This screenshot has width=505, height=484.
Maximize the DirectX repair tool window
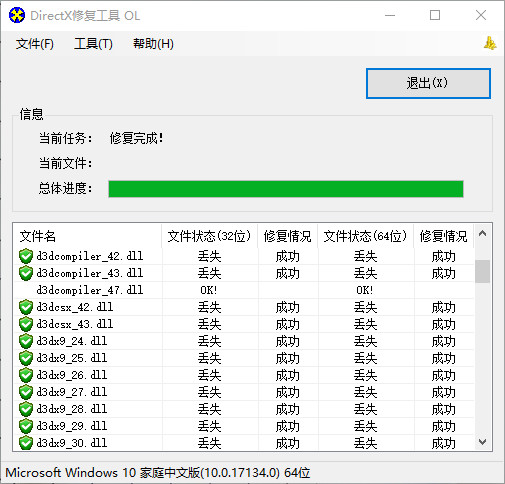435,15
